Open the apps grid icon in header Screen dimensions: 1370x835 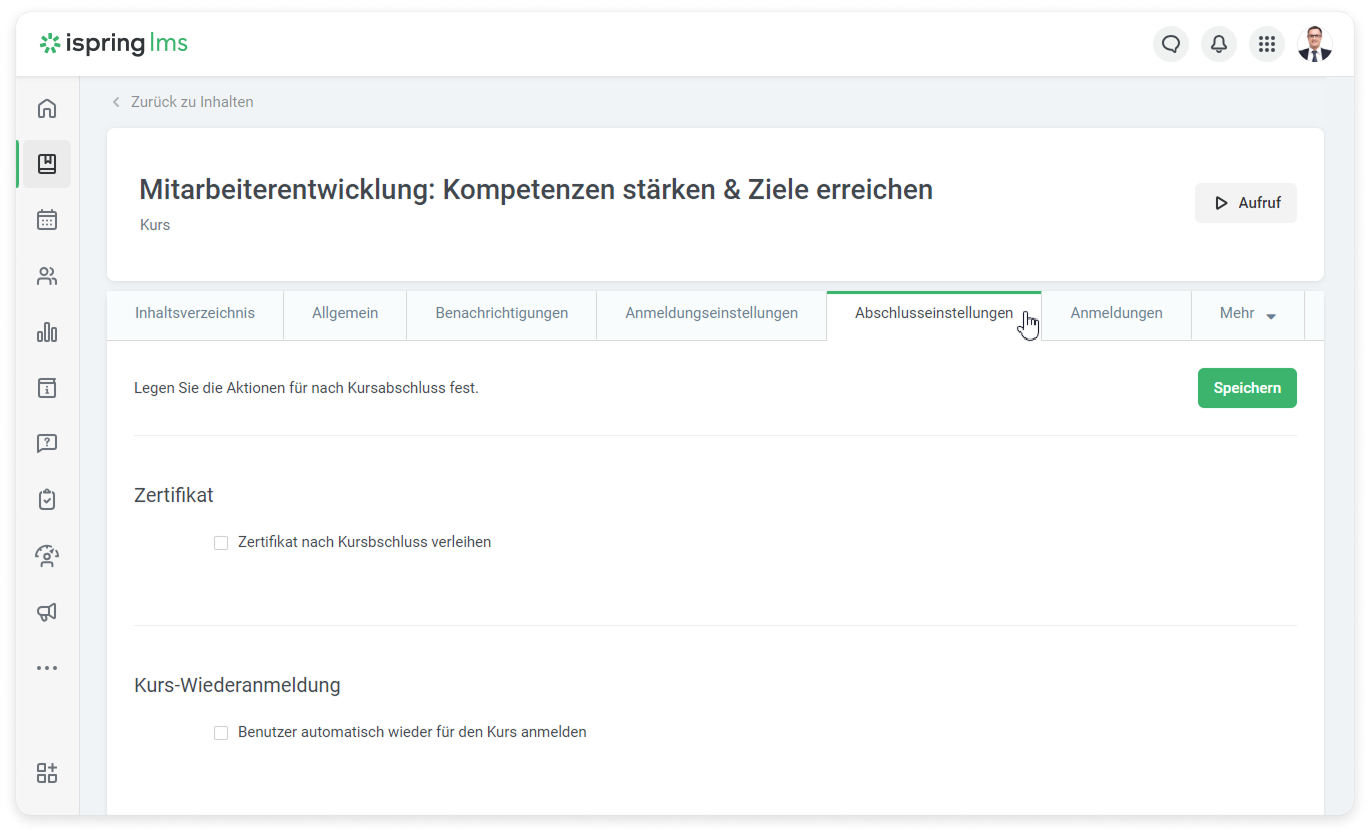click(x=1266, y=44)
